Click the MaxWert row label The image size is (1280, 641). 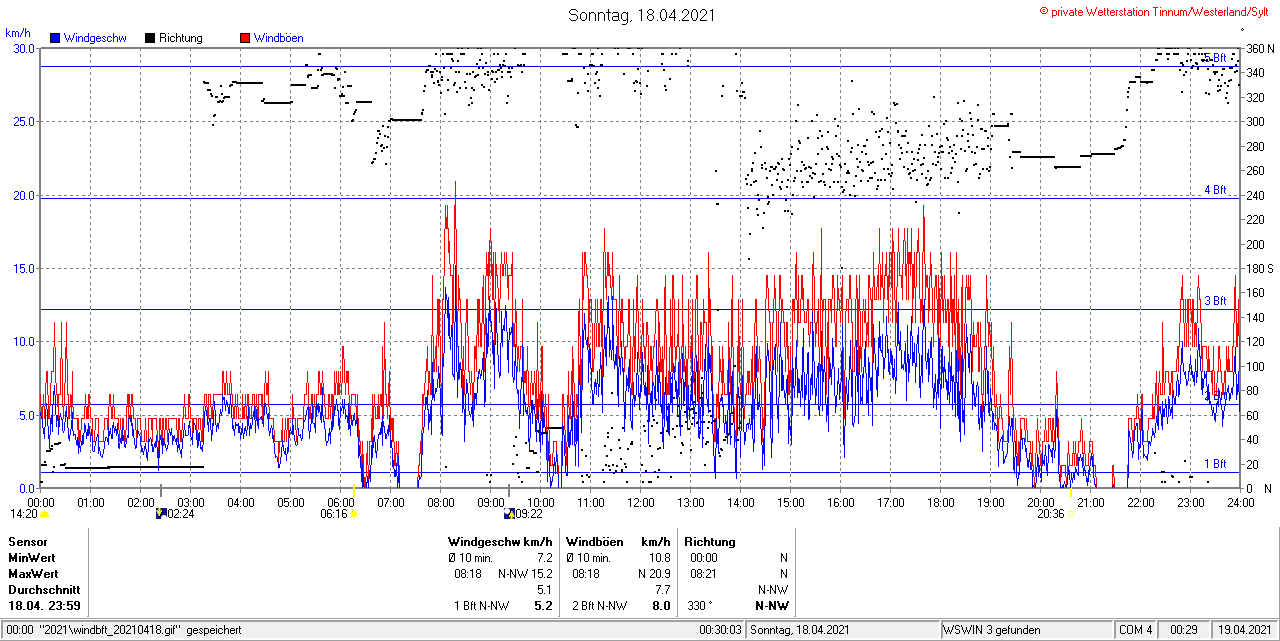[33, 574]
